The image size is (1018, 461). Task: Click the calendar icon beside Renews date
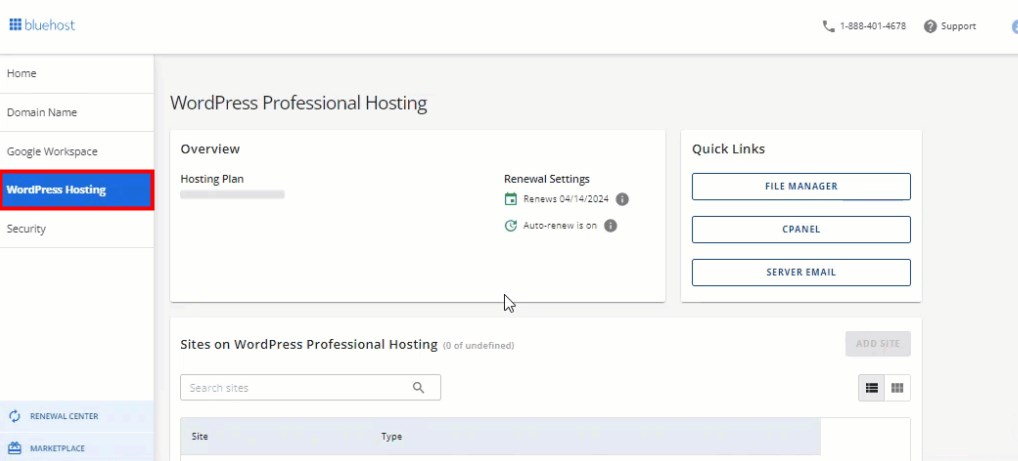pyautogui.click(x=511, y=199)
